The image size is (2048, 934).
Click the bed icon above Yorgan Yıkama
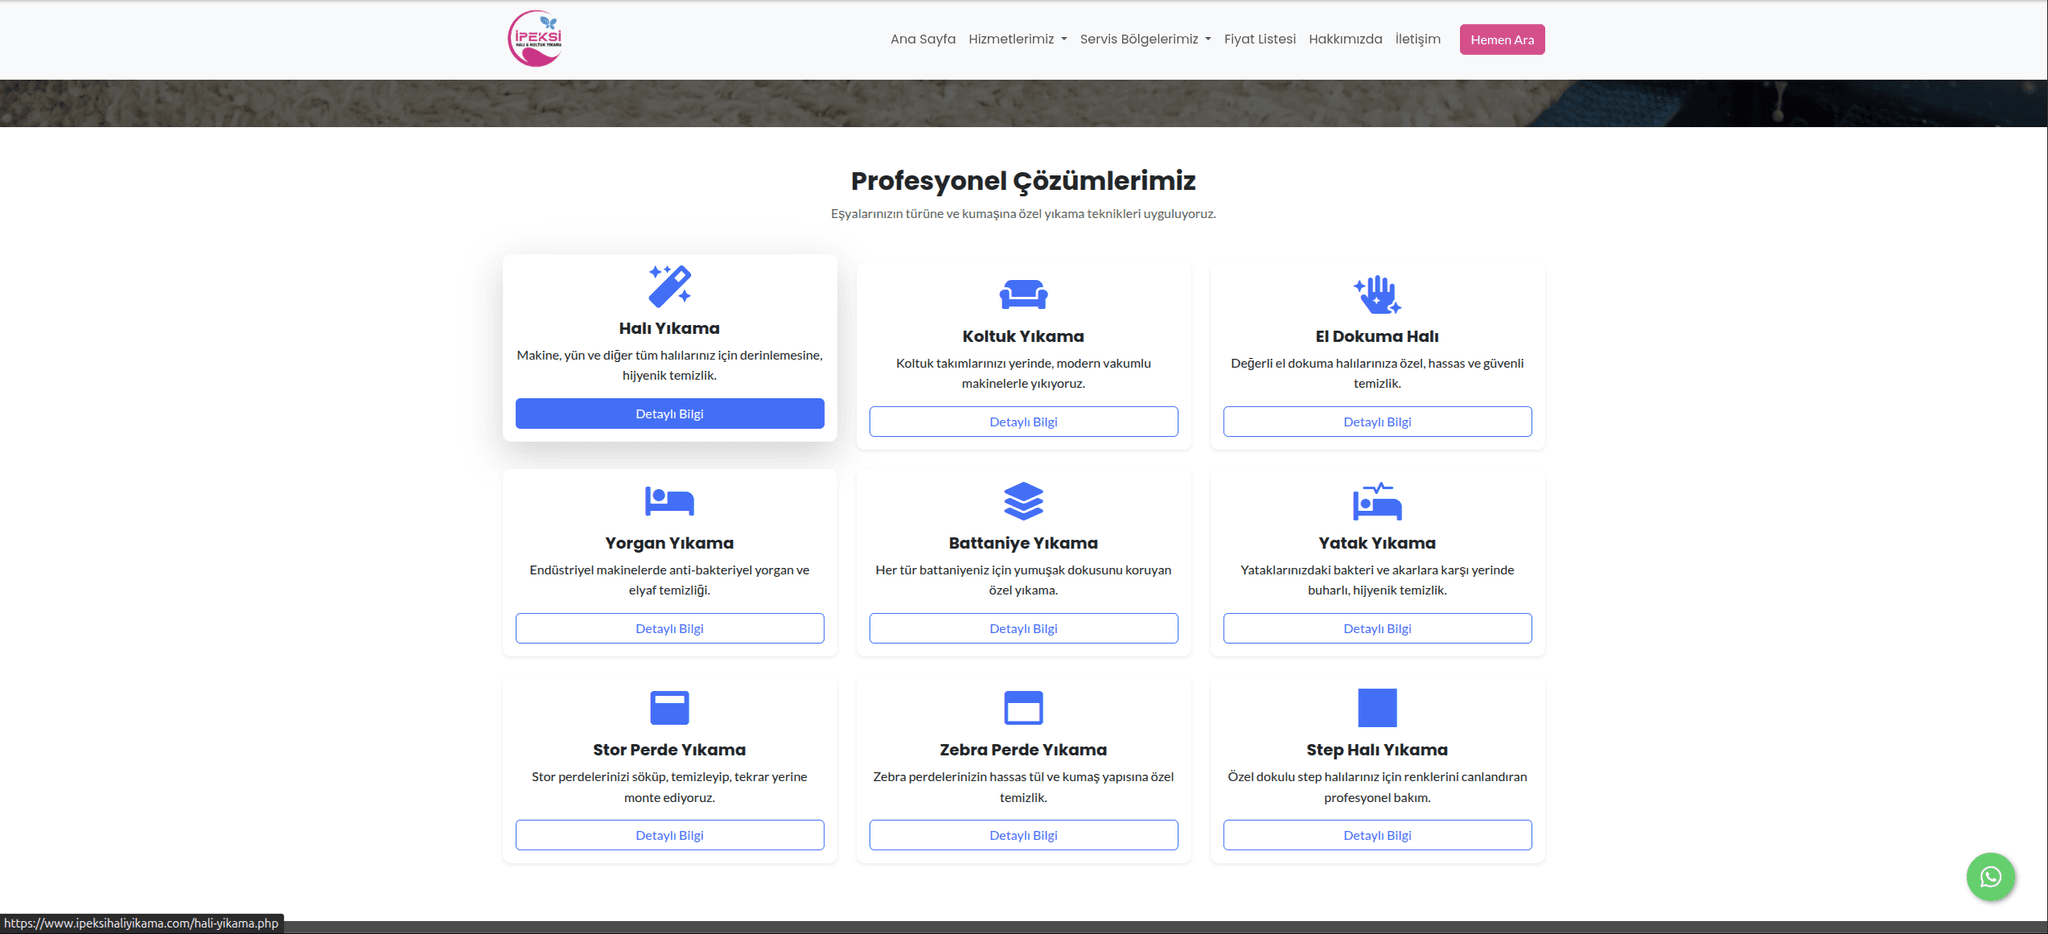pyautogui.click(x=669, y=501)
